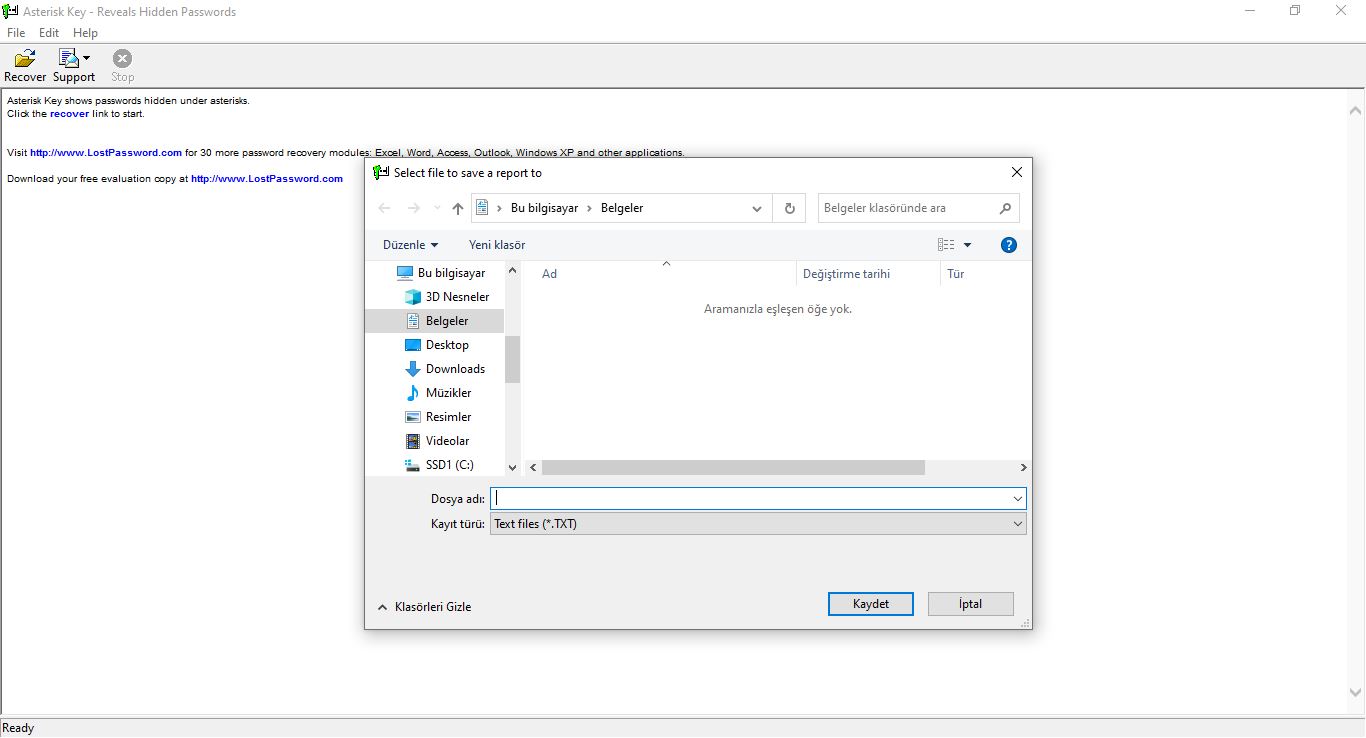Open recent locations dropdown arrow
This screenshot has width=1366, height=738.
tap(437, 208)
